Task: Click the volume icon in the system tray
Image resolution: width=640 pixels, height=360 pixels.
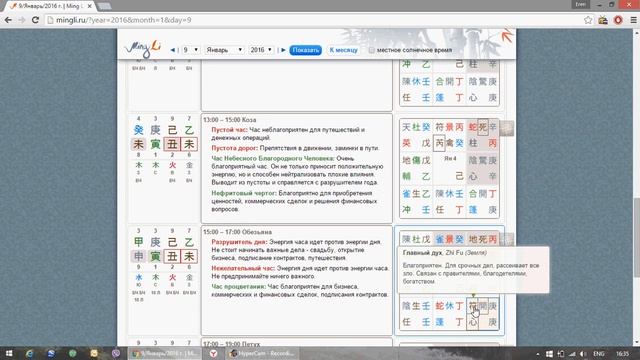Action: click(x=582, y=353)
